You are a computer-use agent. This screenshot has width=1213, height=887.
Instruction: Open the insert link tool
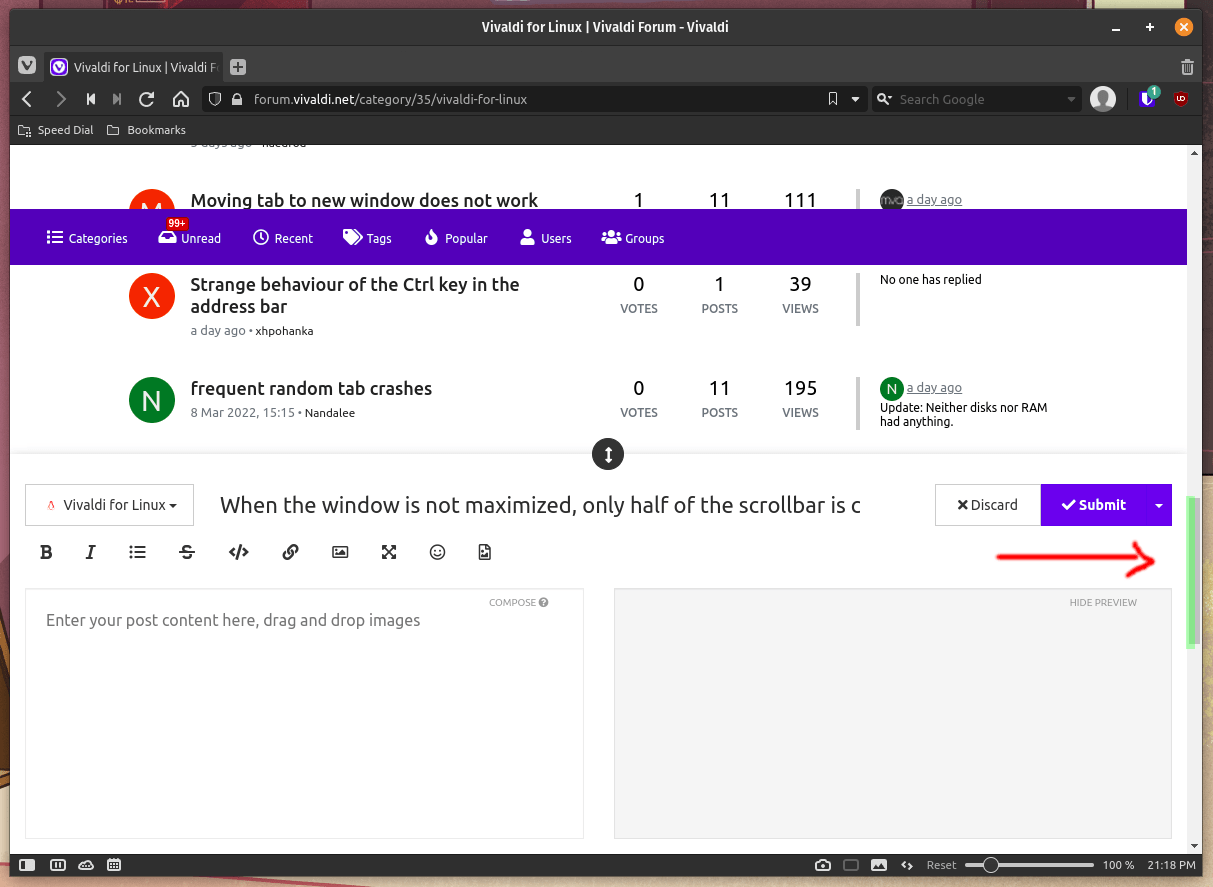pos(290,552)
